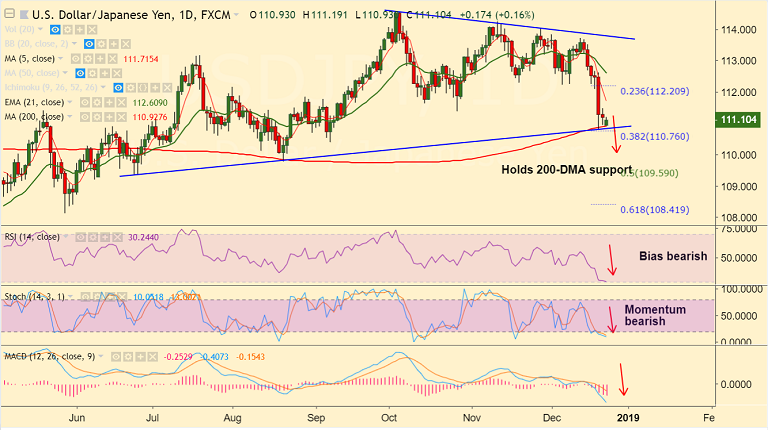Image resolution: width=768 pixels, height=430 pixels.
Task: Click the plus icon on MA (200, close) row
Action: (x=109, y=117)
